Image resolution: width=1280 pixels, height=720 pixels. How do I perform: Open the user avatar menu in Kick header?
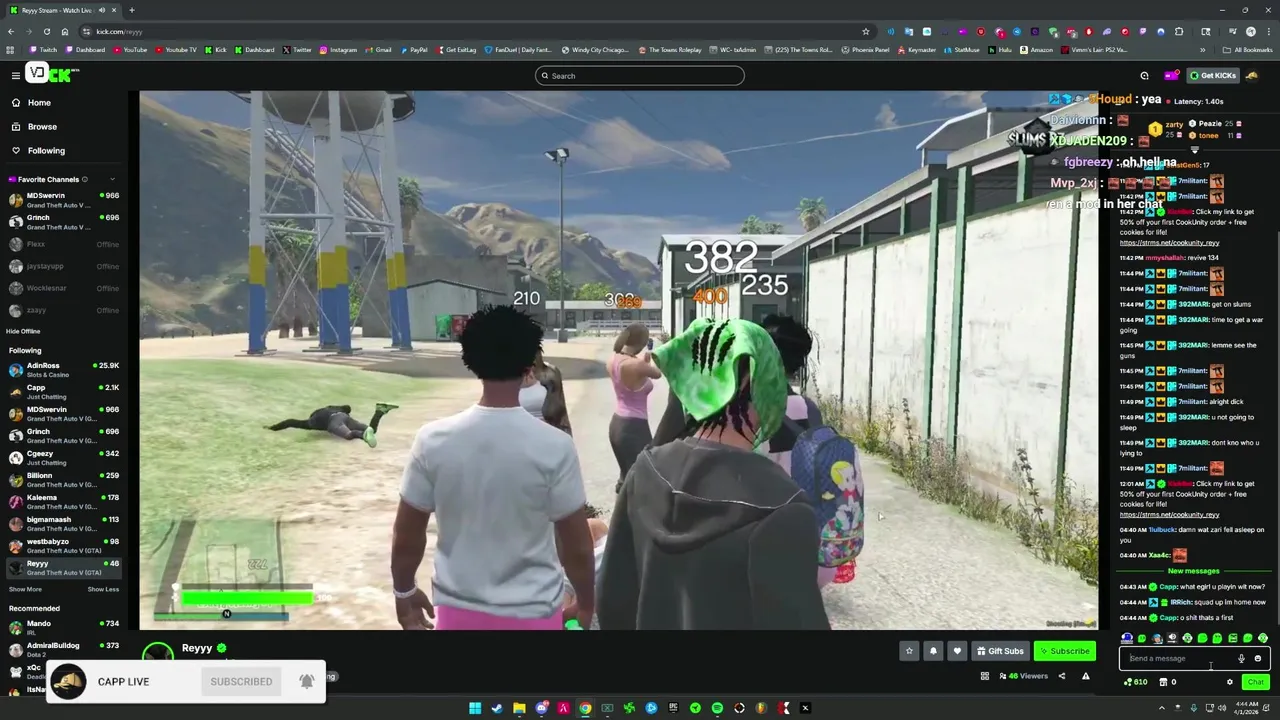coord(1252,75)
